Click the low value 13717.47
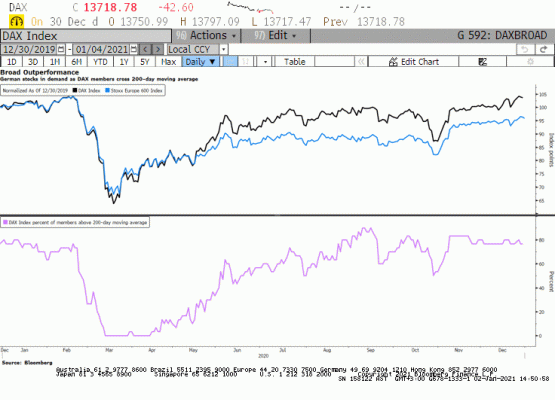555x400 pixels. (287, 22)
